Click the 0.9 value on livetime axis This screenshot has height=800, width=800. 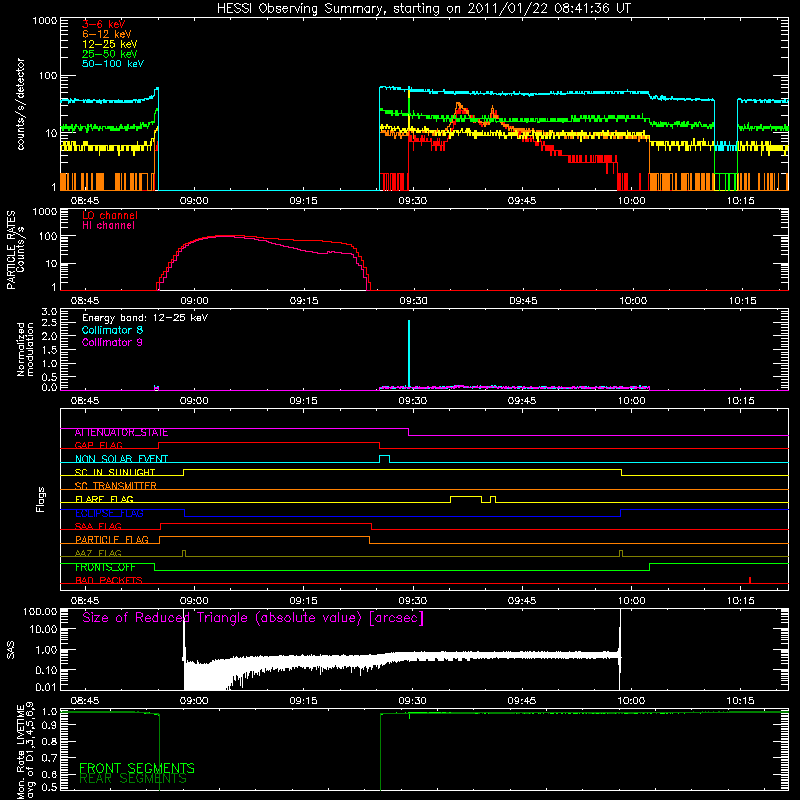(x=49, y=727)
